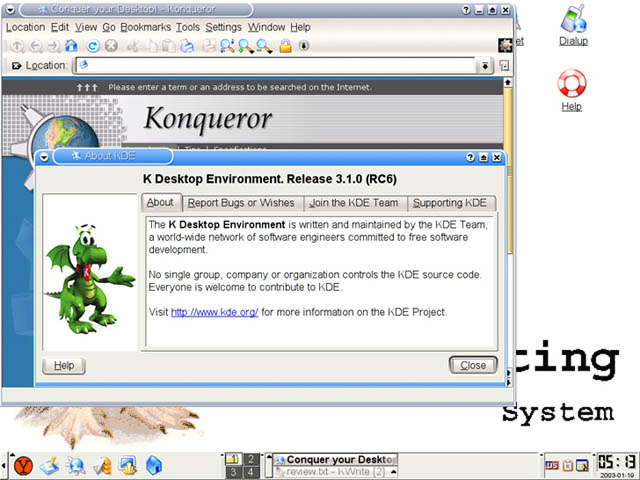640x480 pixels.
Task: Click the KDE gear throbber icon in Konqueror
Action: coord(505,45)
